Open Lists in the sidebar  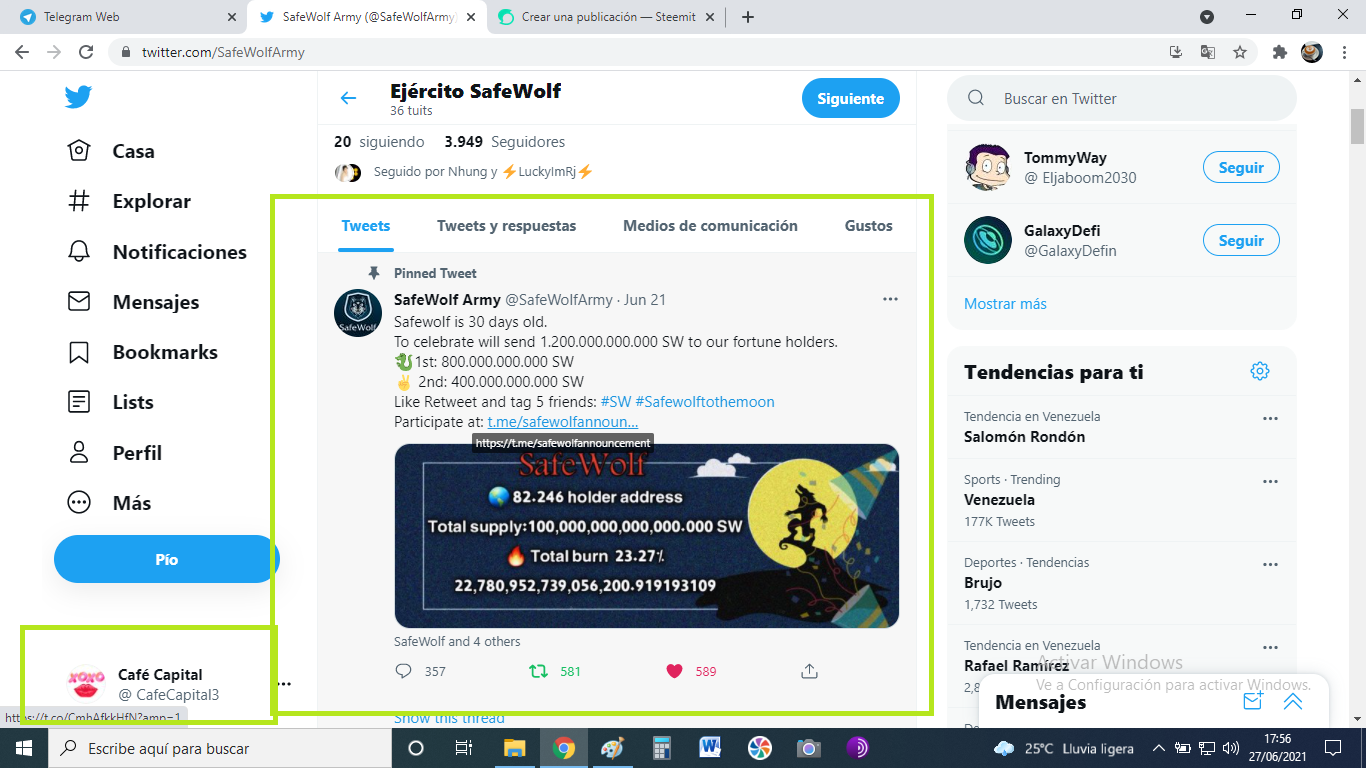point(110,402)
